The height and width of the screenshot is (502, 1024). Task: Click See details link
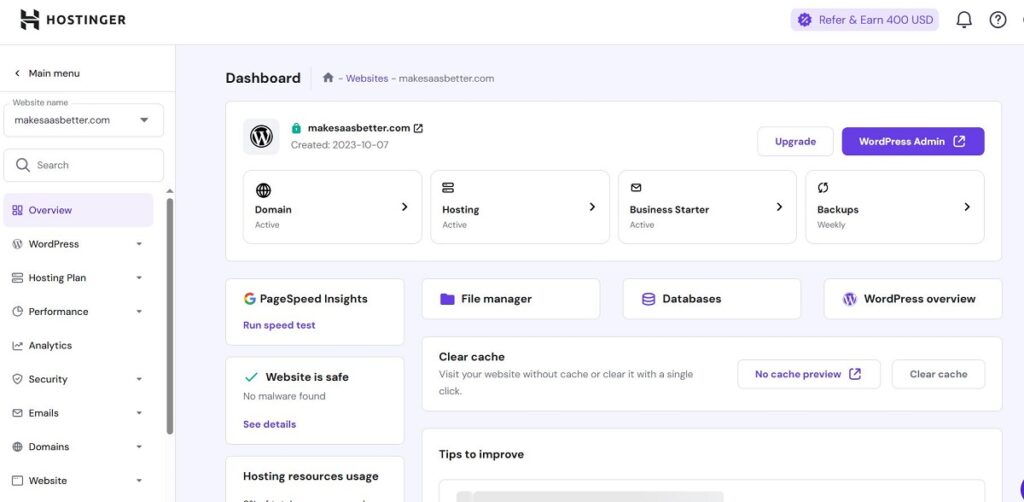269,424
